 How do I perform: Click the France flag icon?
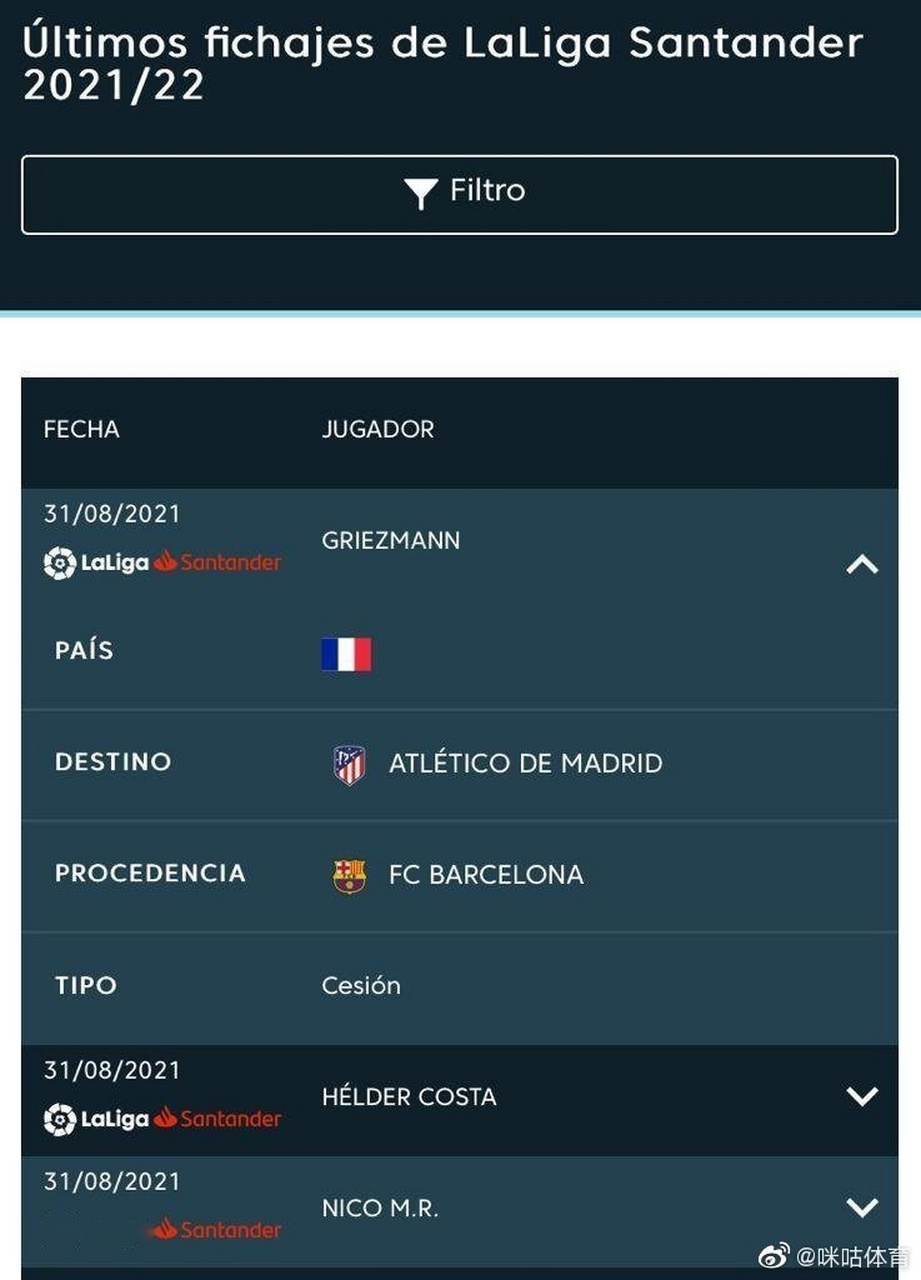click(x=346, y=654)
